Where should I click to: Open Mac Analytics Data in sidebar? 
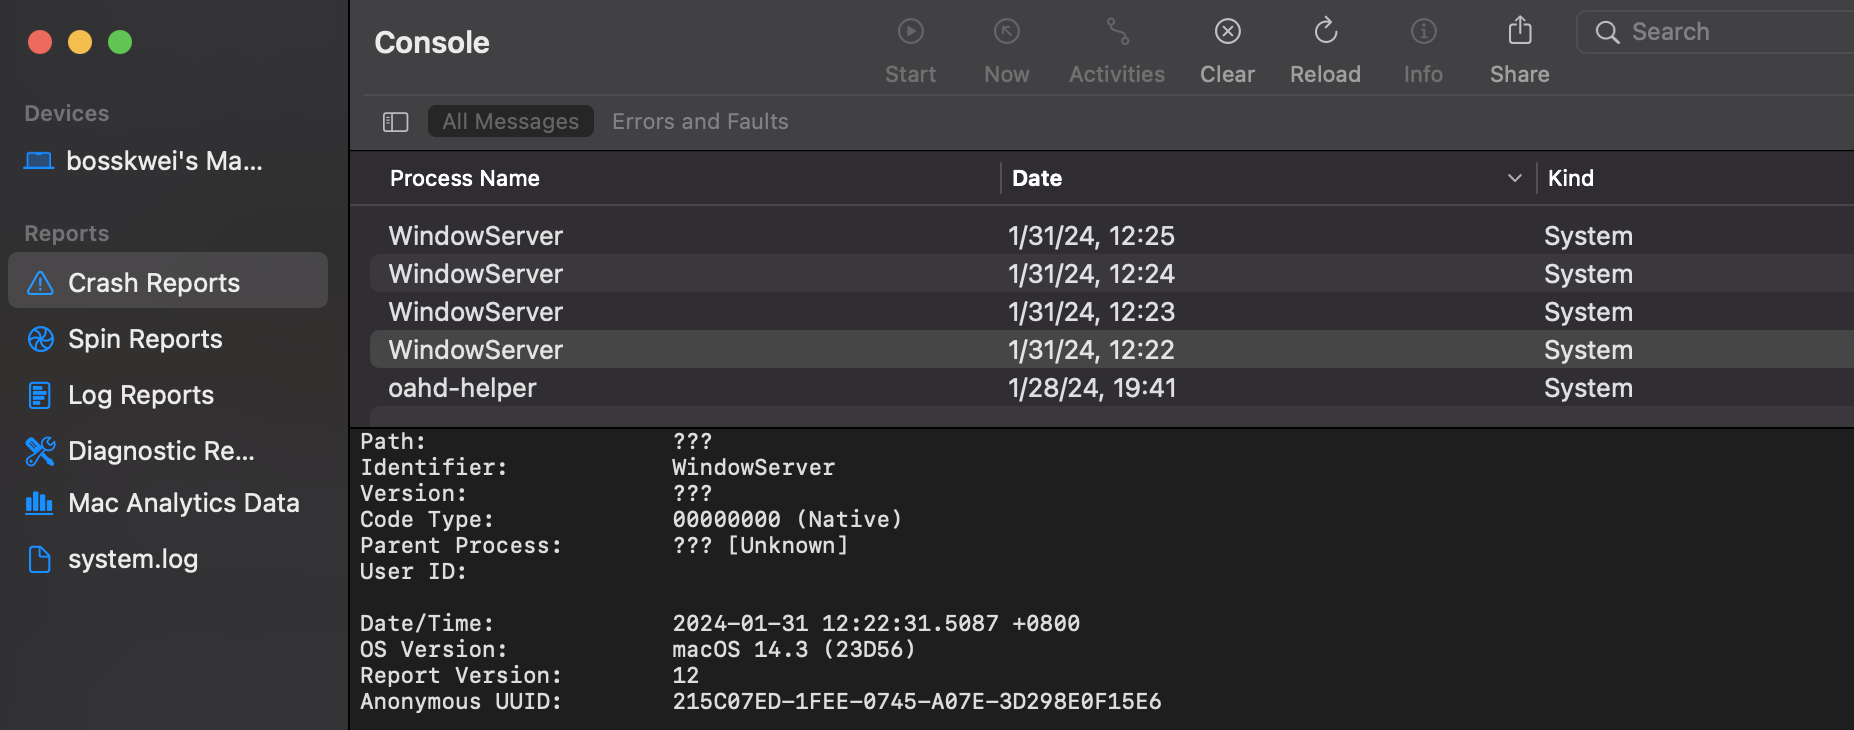tap(183, 503)
